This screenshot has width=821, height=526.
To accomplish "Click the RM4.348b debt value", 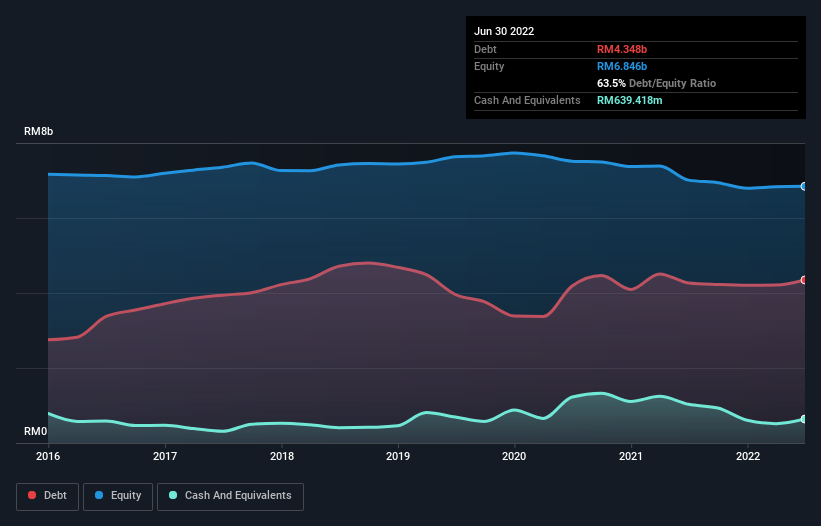I will coord(622,49).
